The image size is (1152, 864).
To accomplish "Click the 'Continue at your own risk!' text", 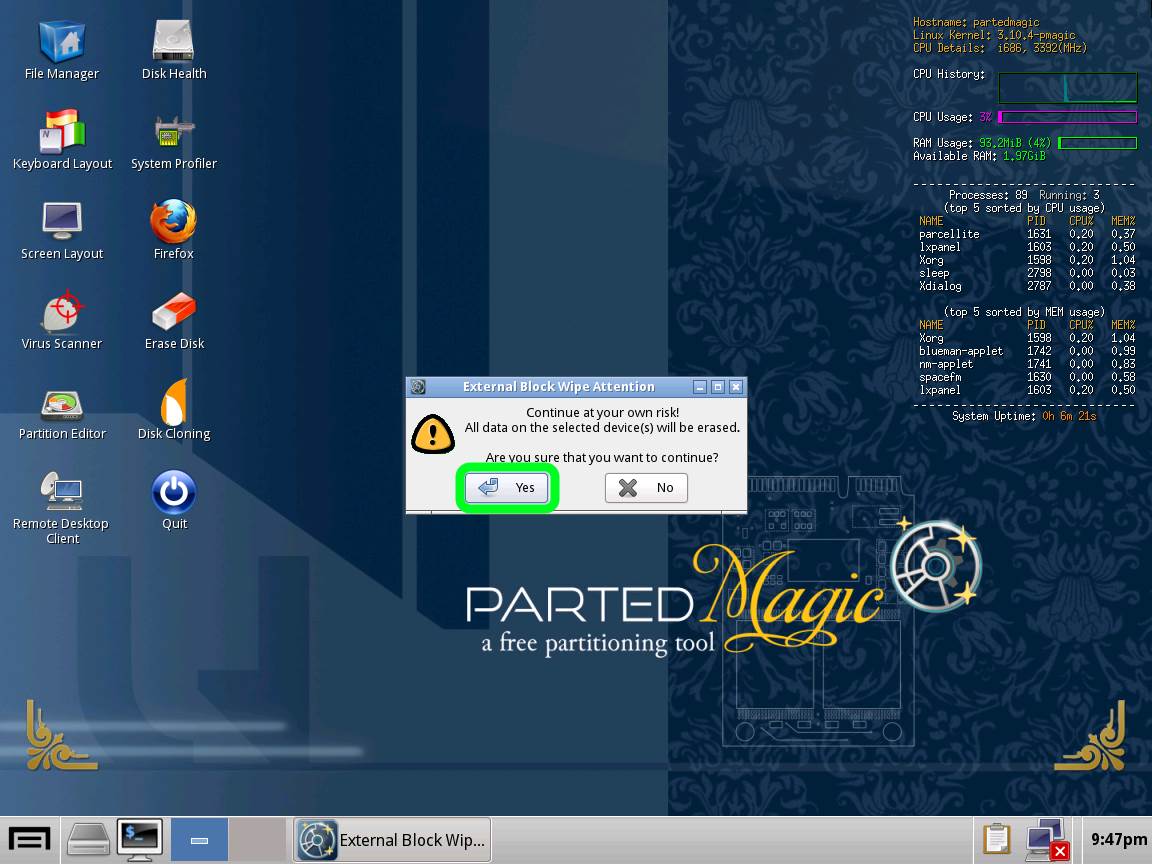I will [602, 412].
